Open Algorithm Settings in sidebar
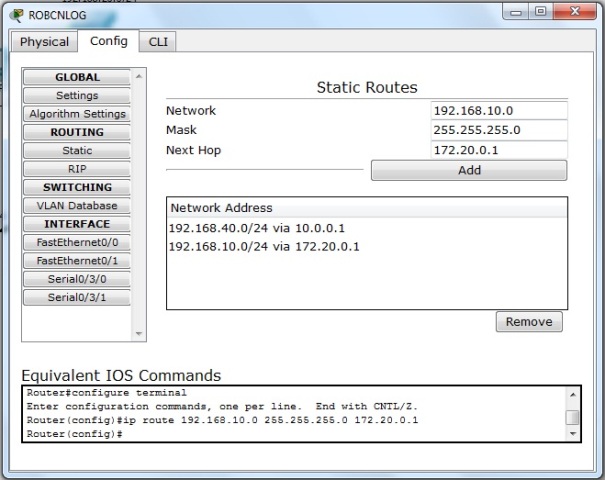 pyautogui.click(x=77, y=114)
